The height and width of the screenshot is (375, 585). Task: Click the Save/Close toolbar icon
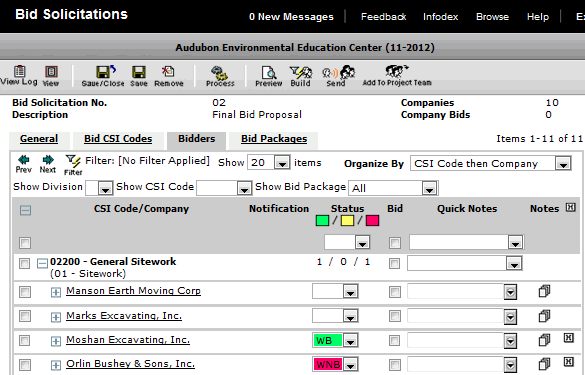click(x=103, y=76)
